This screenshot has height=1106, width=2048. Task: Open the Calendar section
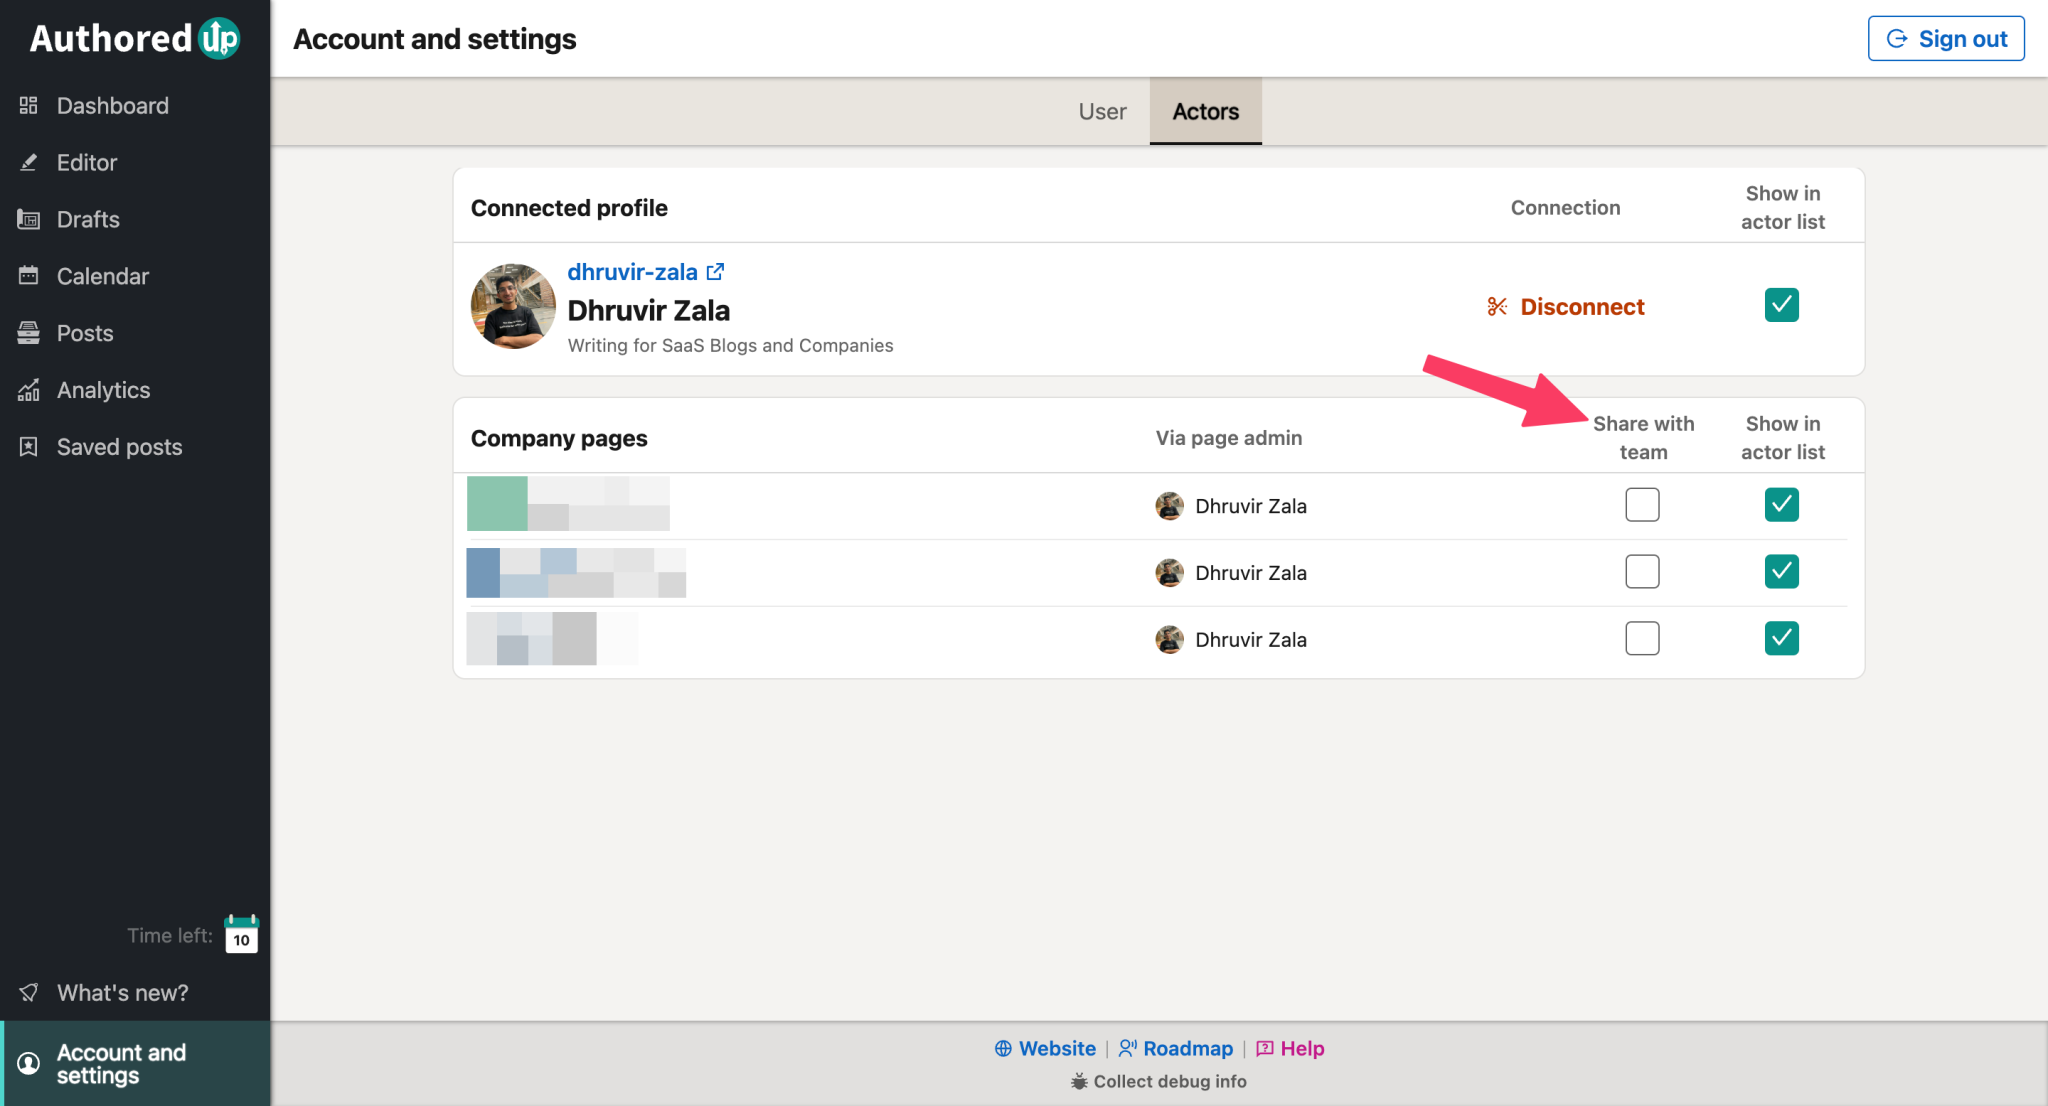[102, 276]
